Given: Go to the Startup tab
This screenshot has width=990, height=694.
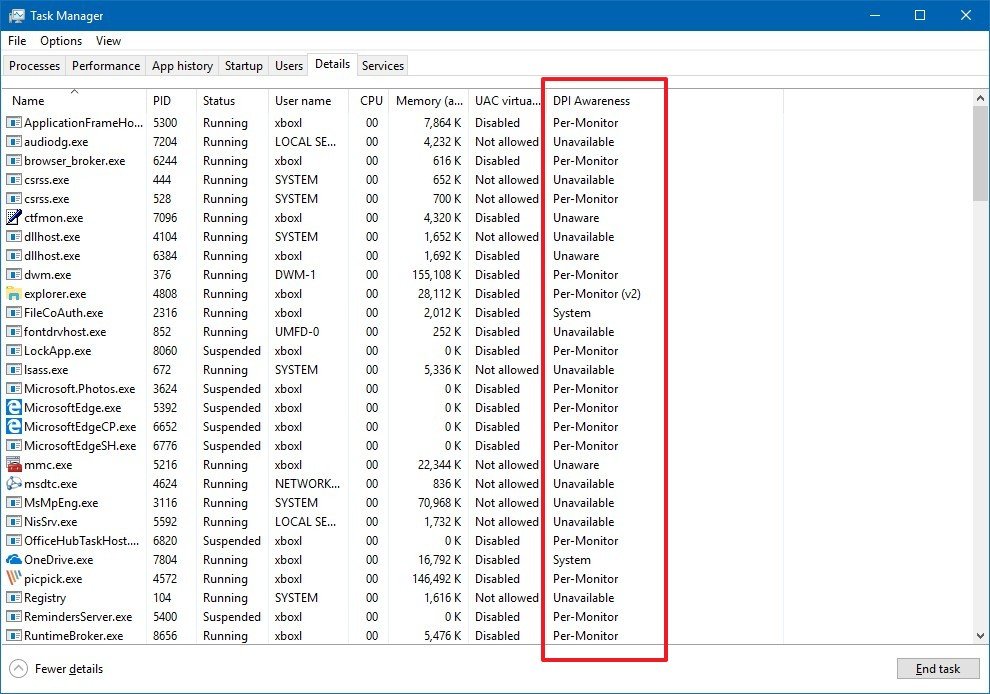Looking at the screenshot, I should (244, 66).
